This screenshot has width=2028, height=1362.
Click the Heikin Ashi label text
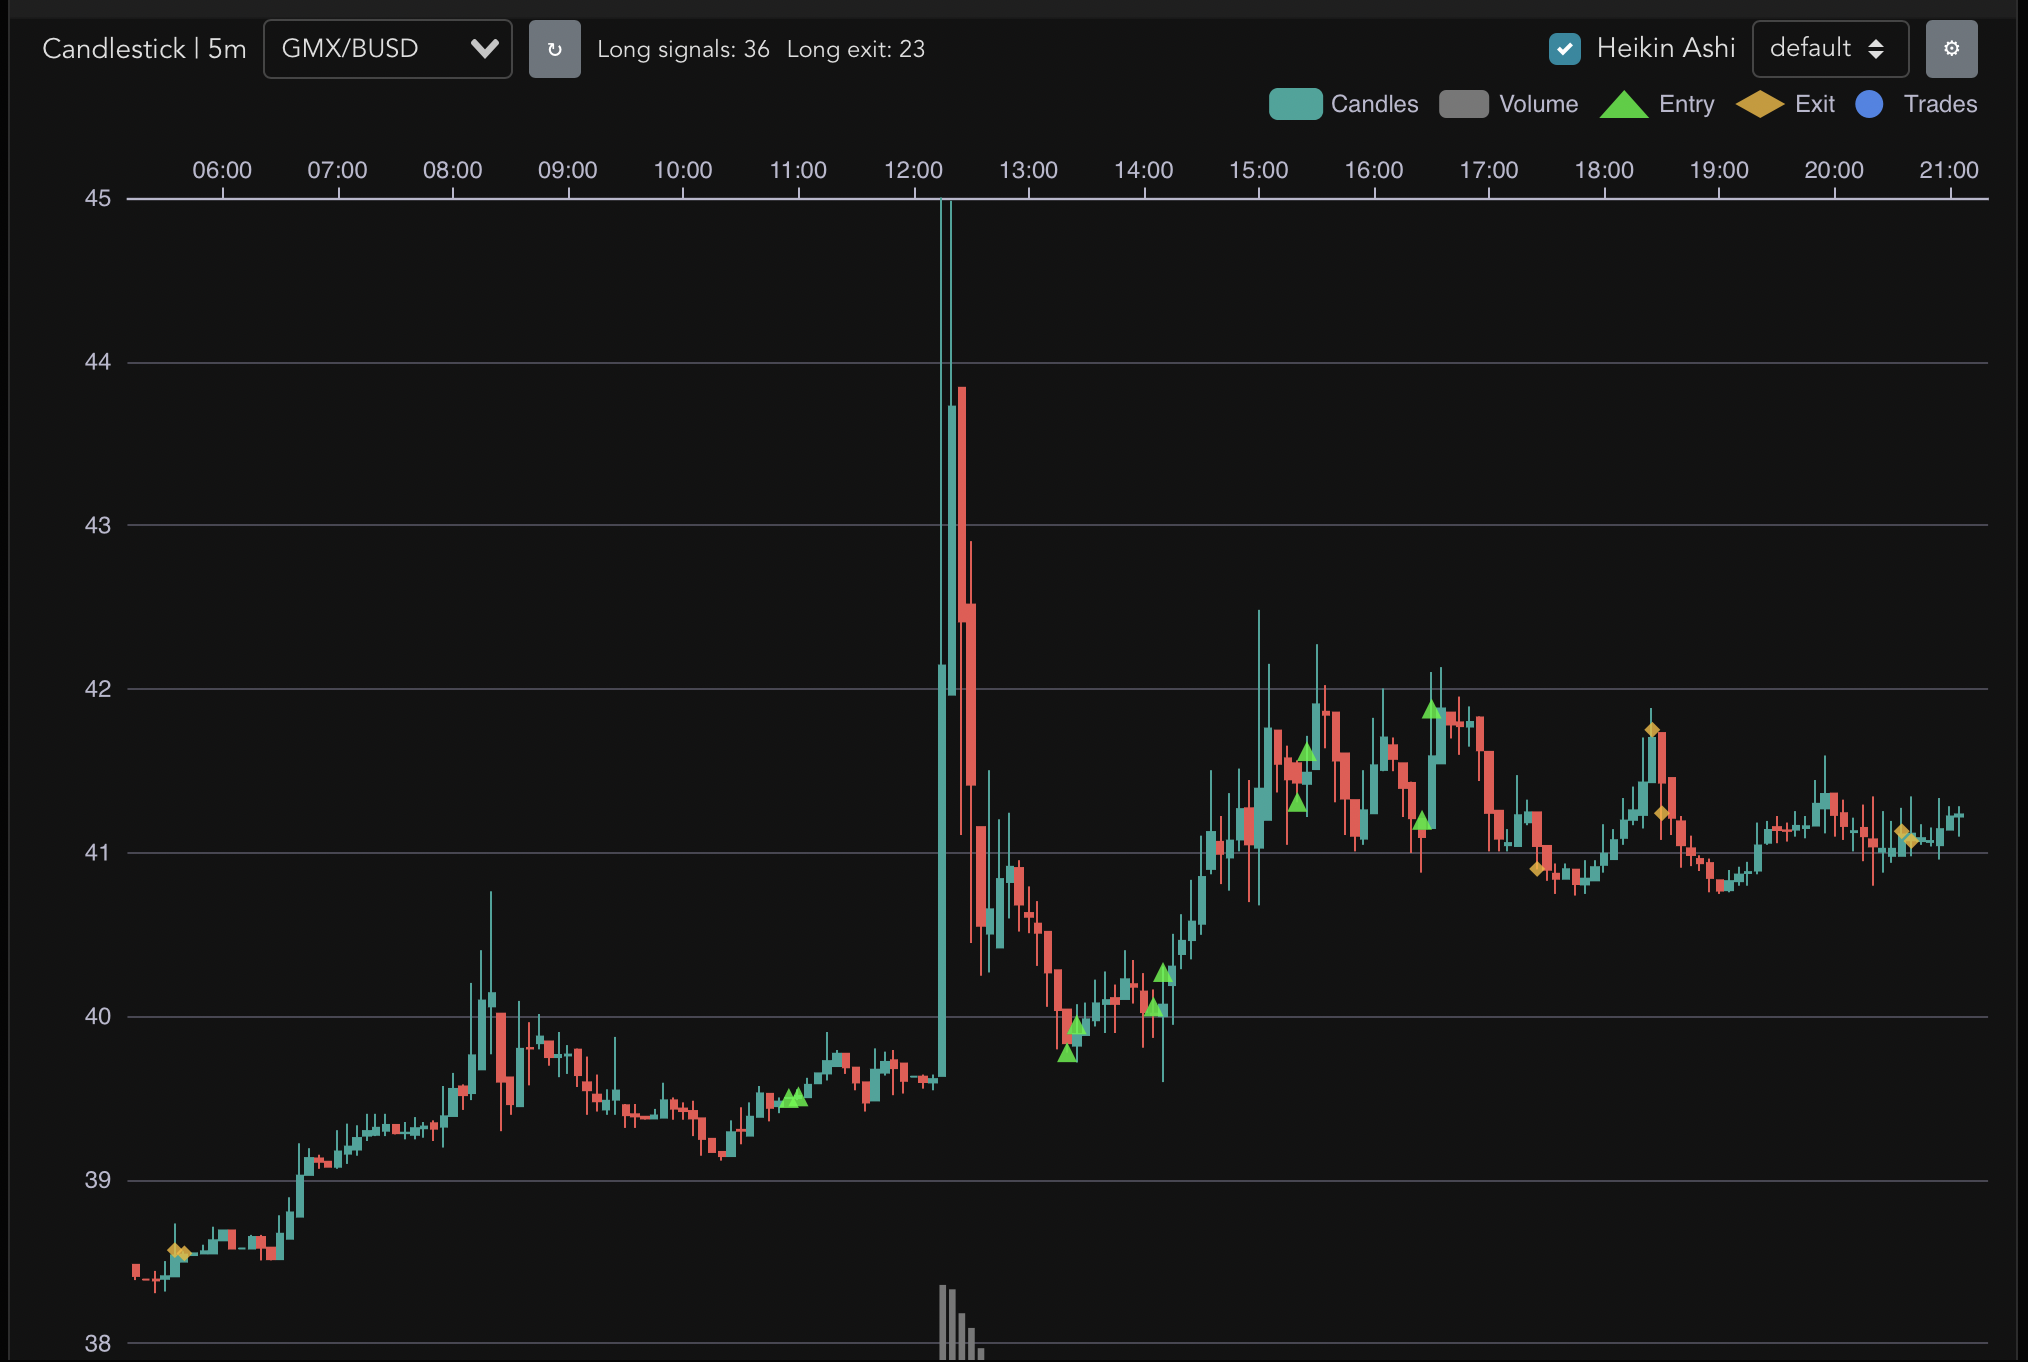pos(1666,47)
